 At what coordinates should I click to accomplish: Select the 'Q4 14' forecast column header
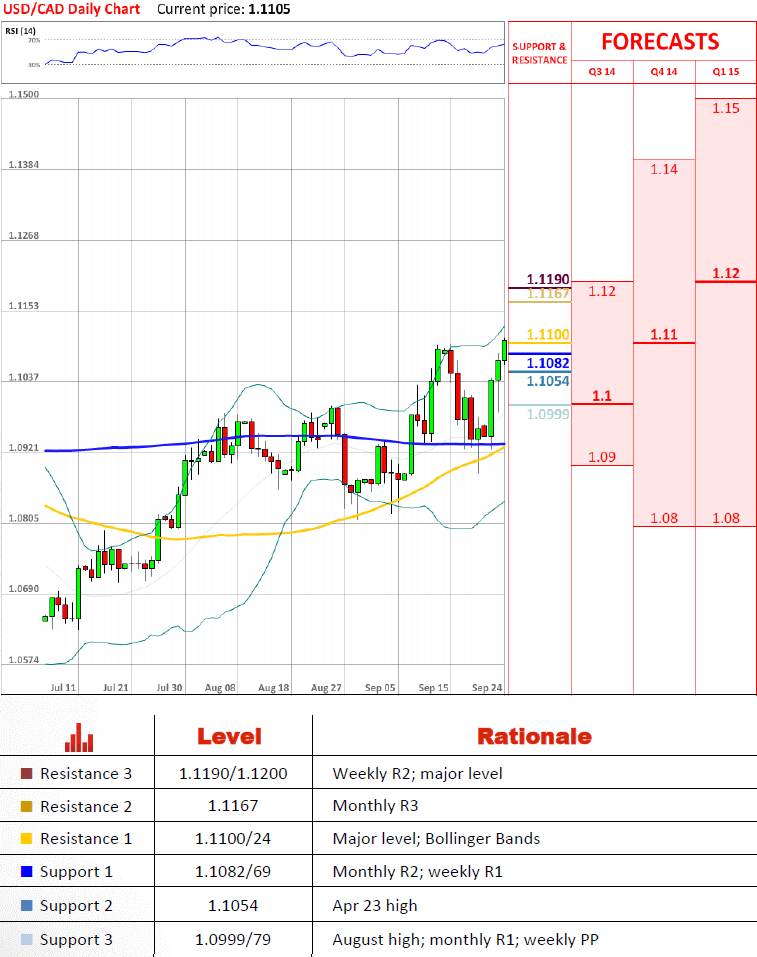(x=664, y=71)
